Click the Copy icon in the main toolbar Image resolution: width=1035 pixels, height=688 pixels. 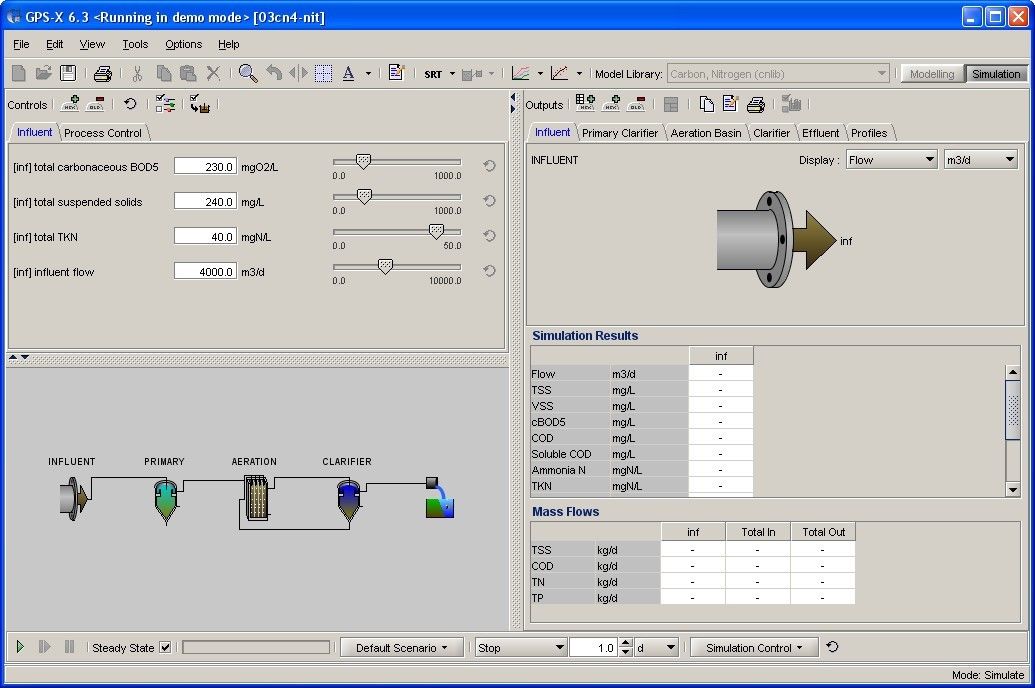[x=163, y=73]
